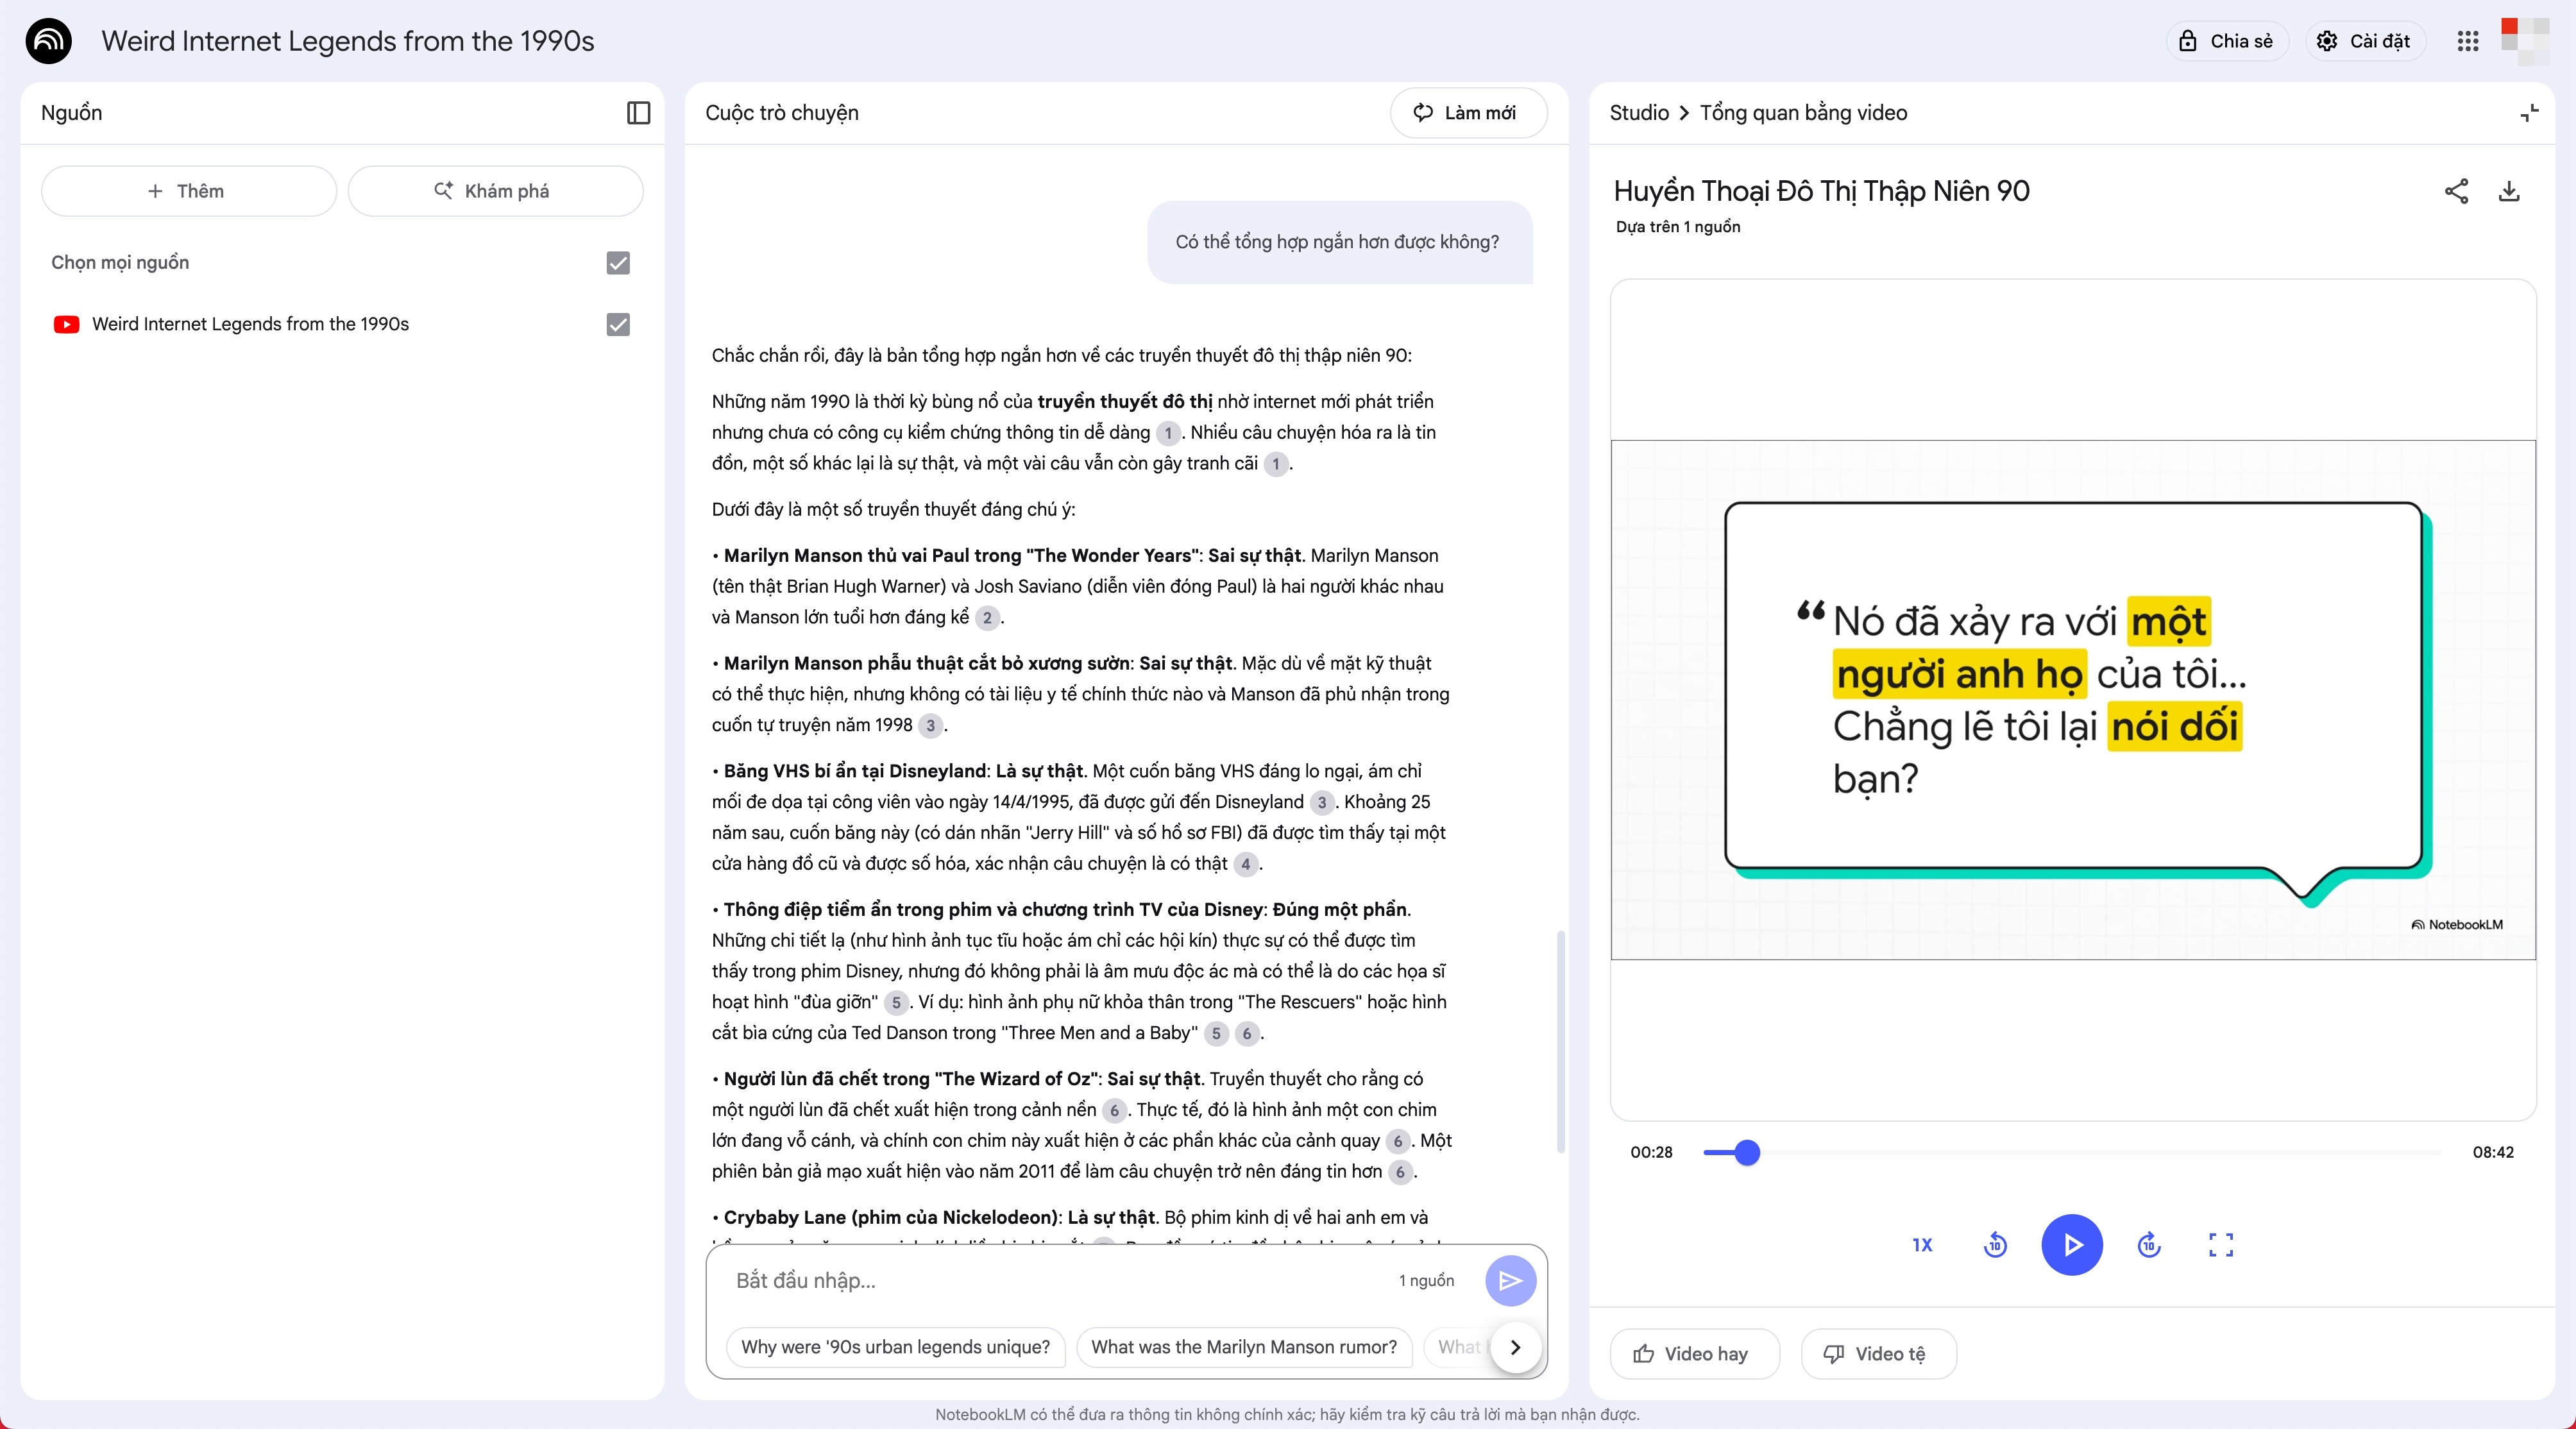Send the chat message
This screenshot has height=1429, width=2576.
[x=1510, y=1280]
